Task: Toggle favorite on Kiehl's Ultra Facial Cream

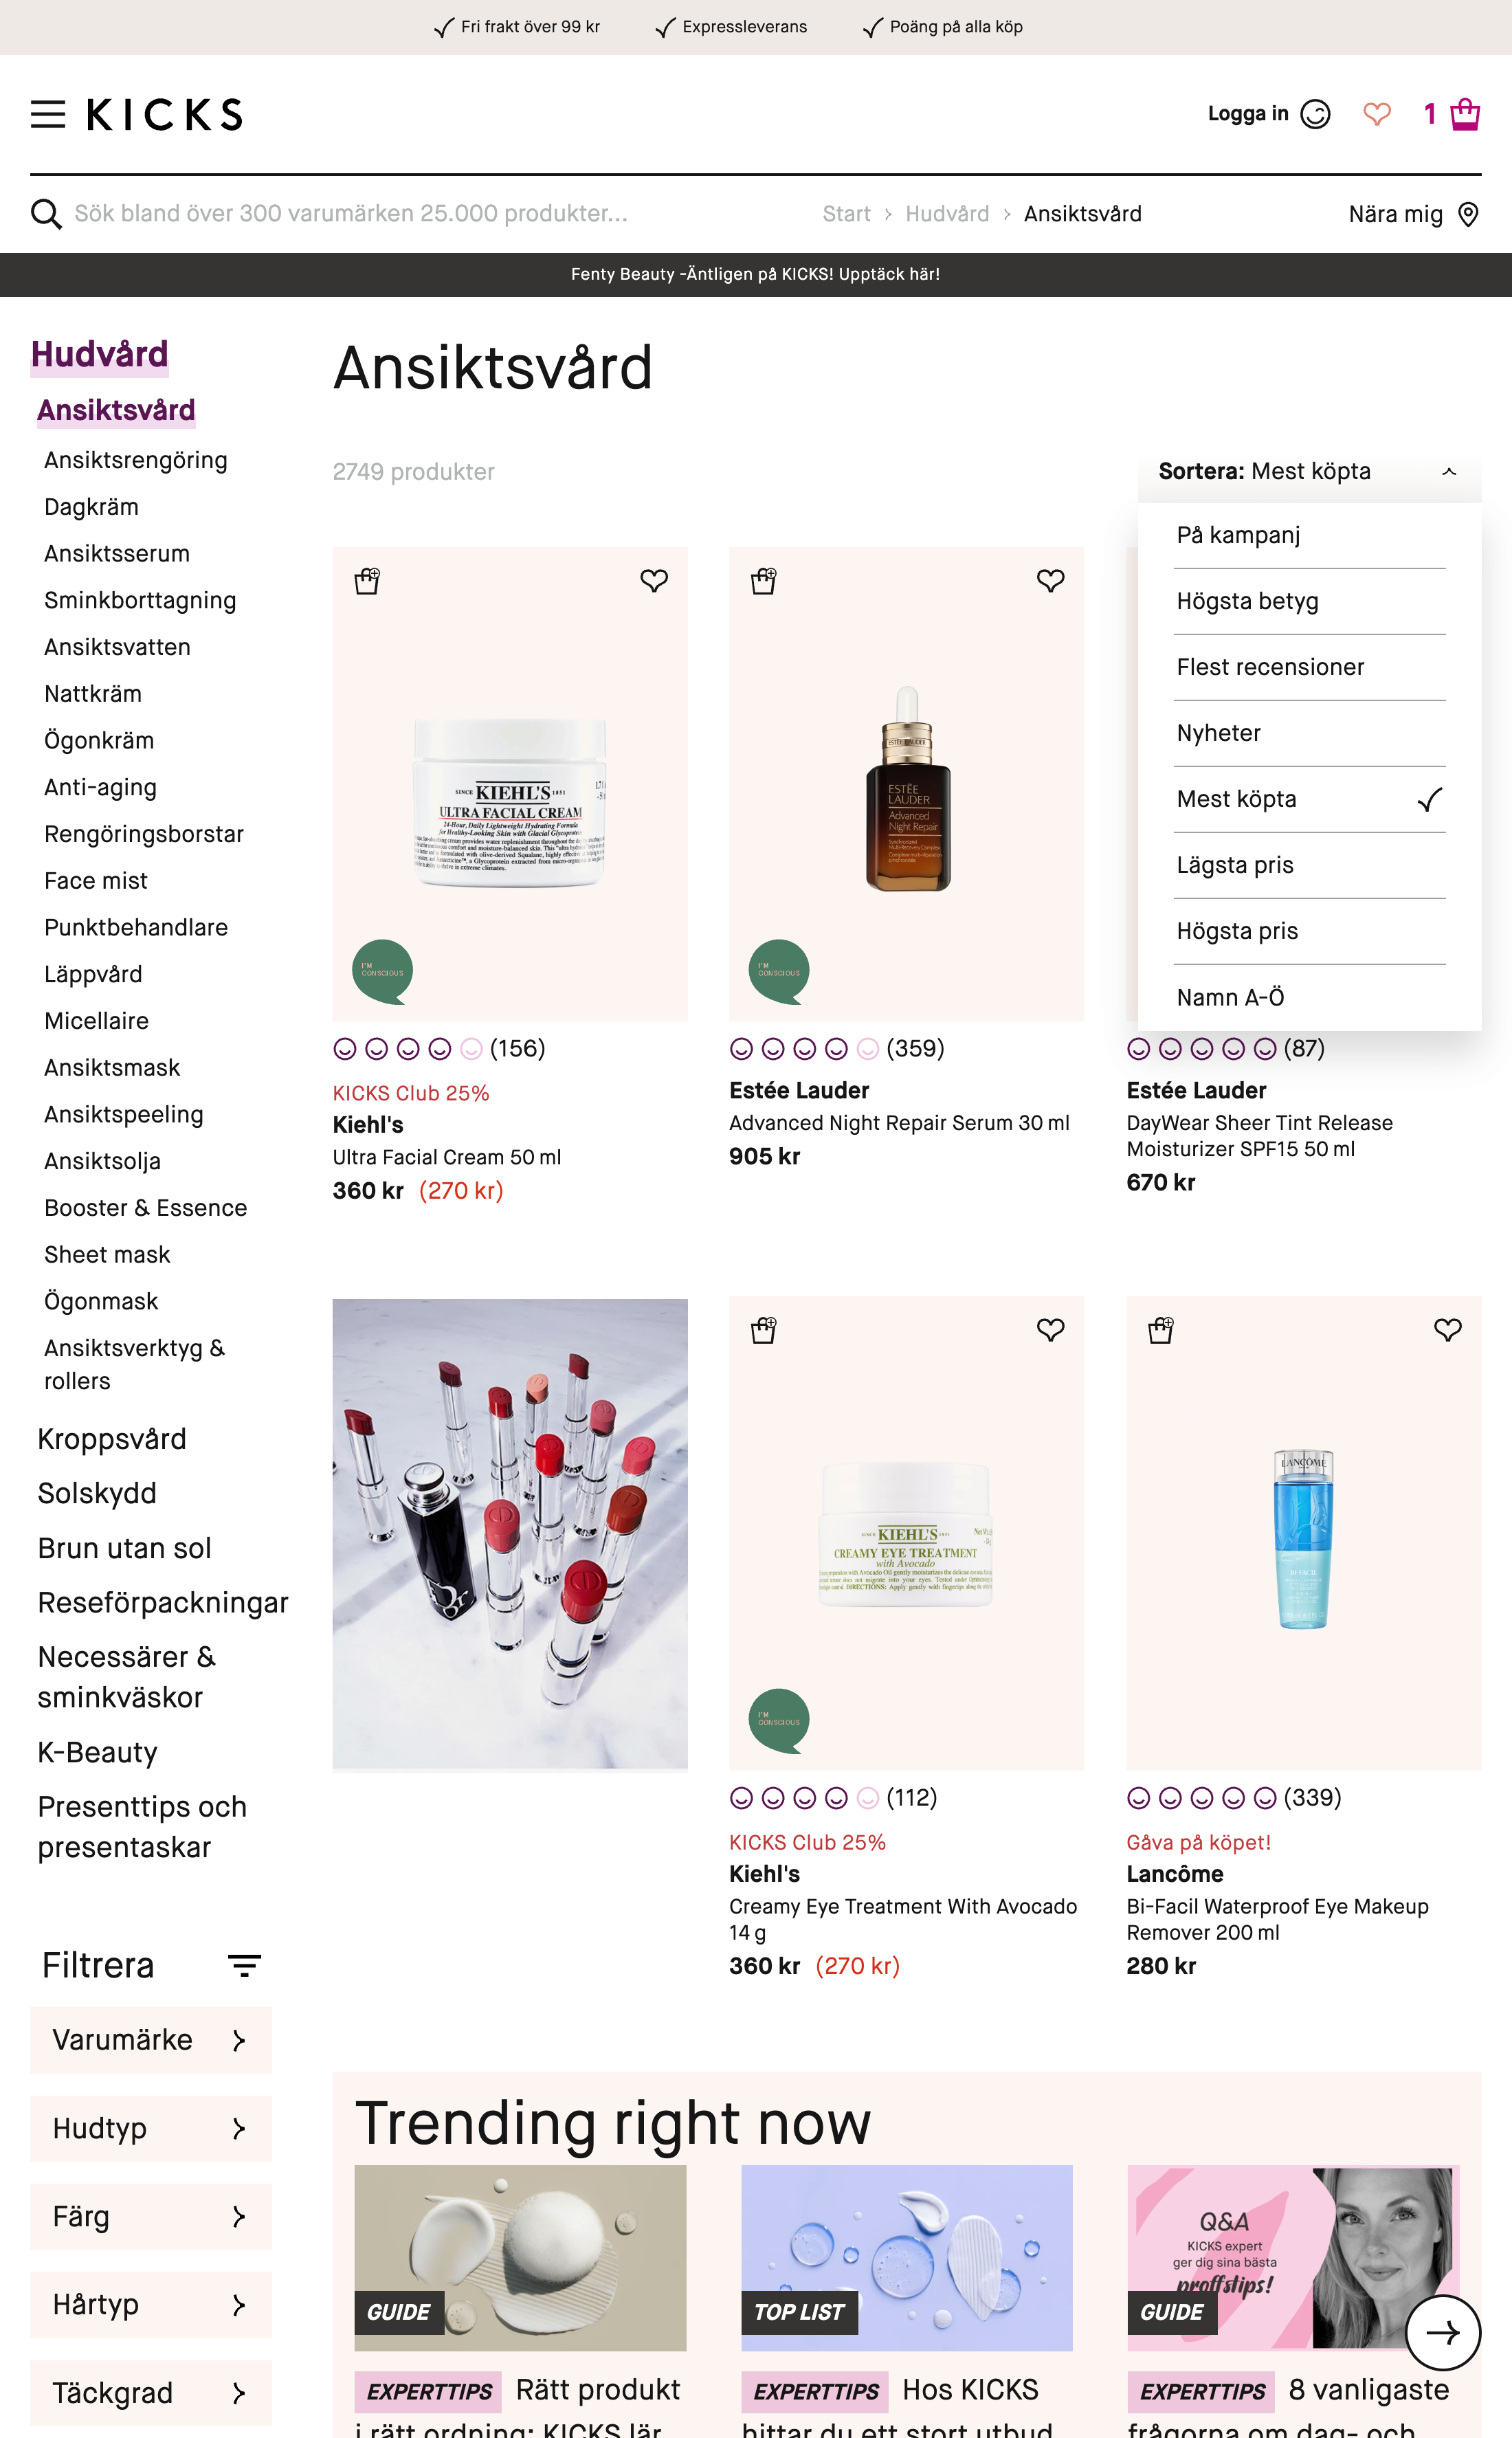Action: coord(654,580)
